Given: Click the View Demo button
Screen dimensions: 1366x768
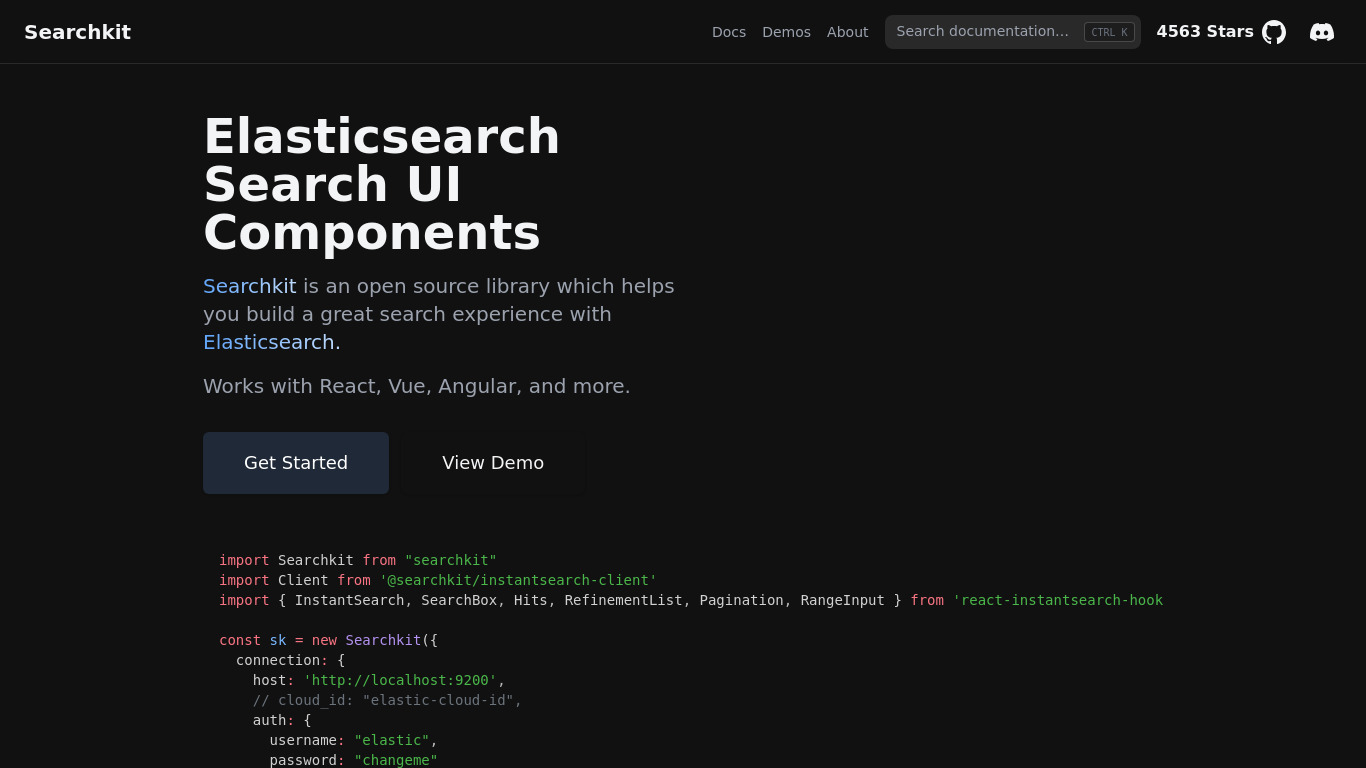Looking at the screenshot, I should click(493, 463).
